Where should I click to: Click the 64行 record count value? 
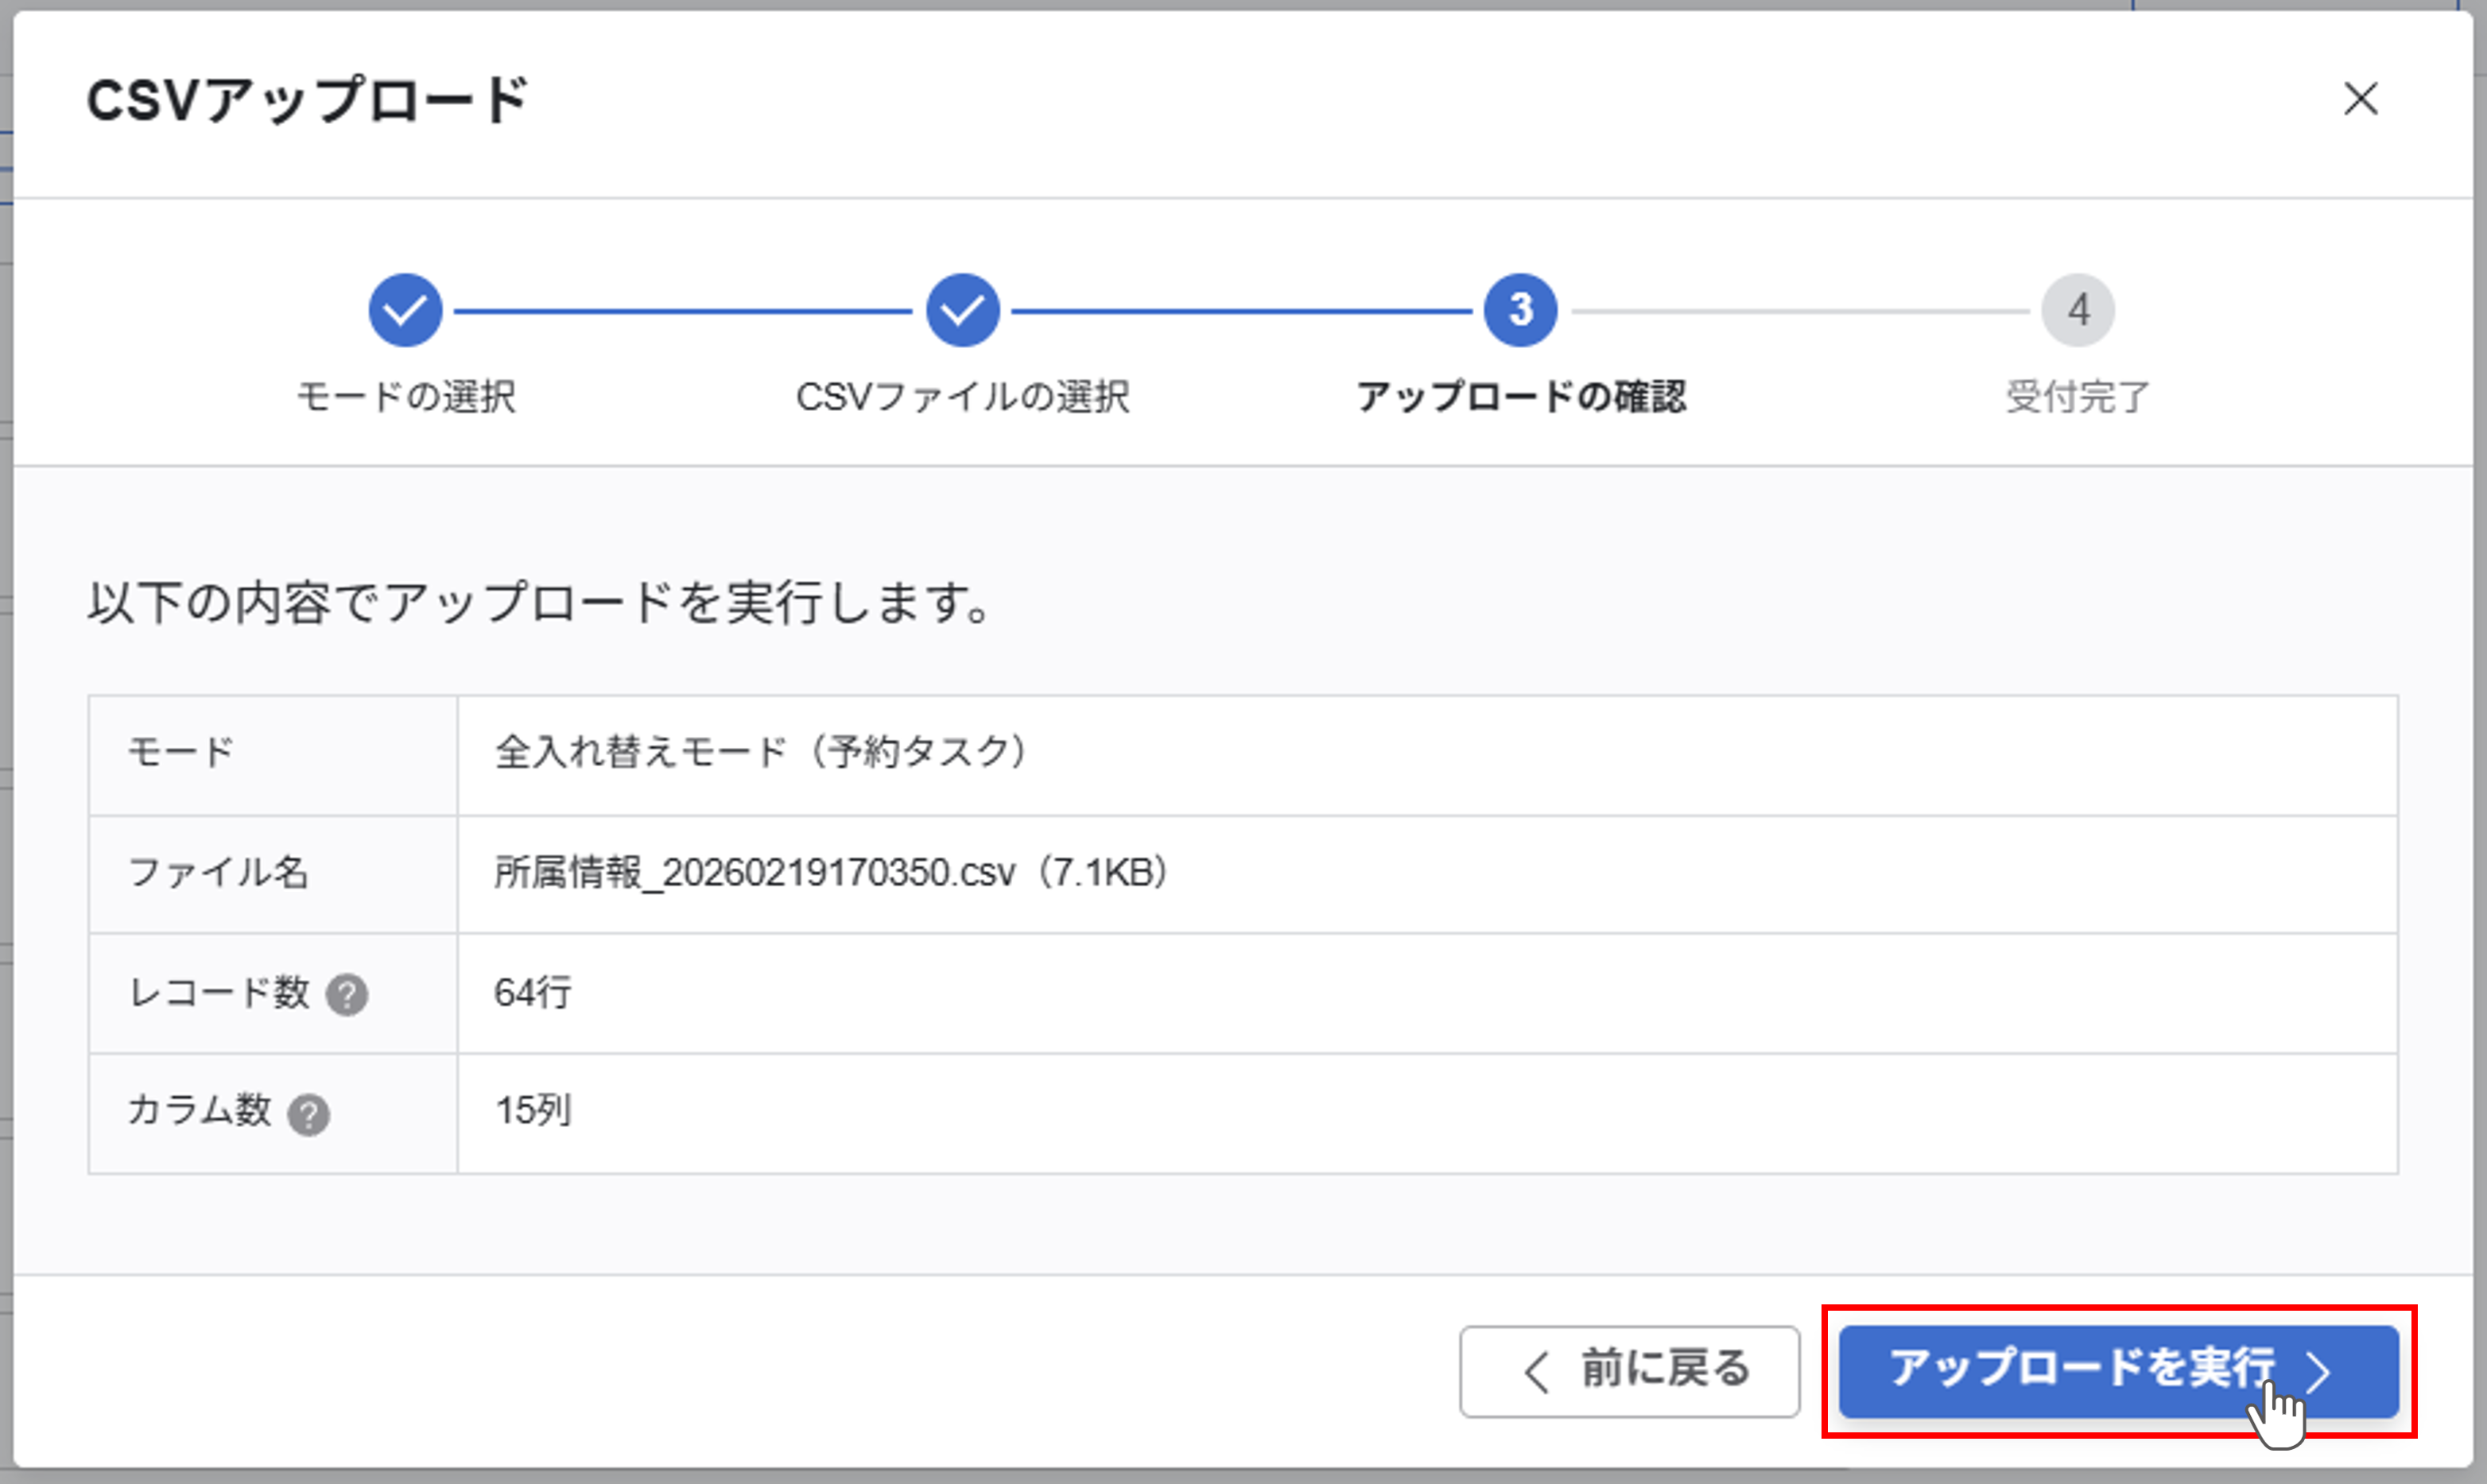coord(532,993)
